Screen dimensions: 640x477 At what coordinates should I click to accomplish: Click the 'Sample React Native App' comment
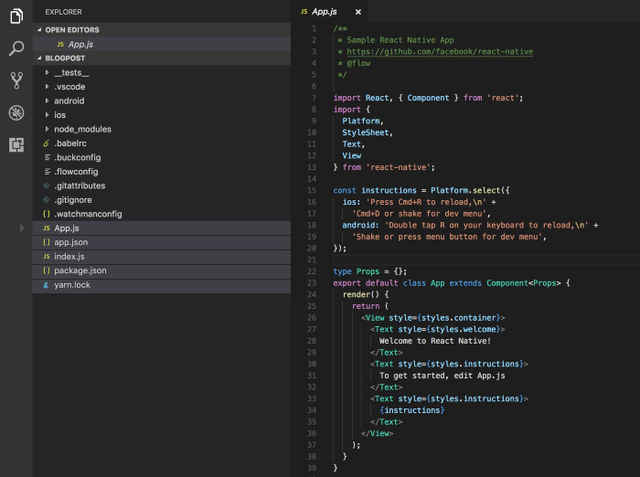(400, 40)
